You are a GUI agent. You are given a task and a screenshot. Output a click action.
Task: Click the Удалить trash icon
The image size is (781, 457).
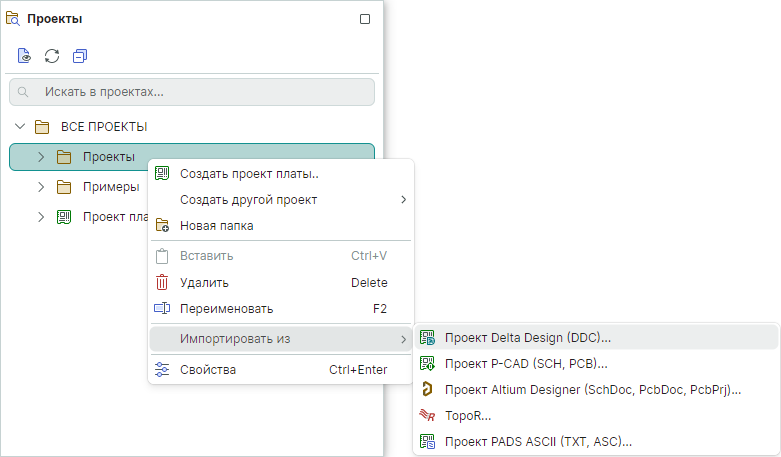pyautogui.click(x=162, y=283)
